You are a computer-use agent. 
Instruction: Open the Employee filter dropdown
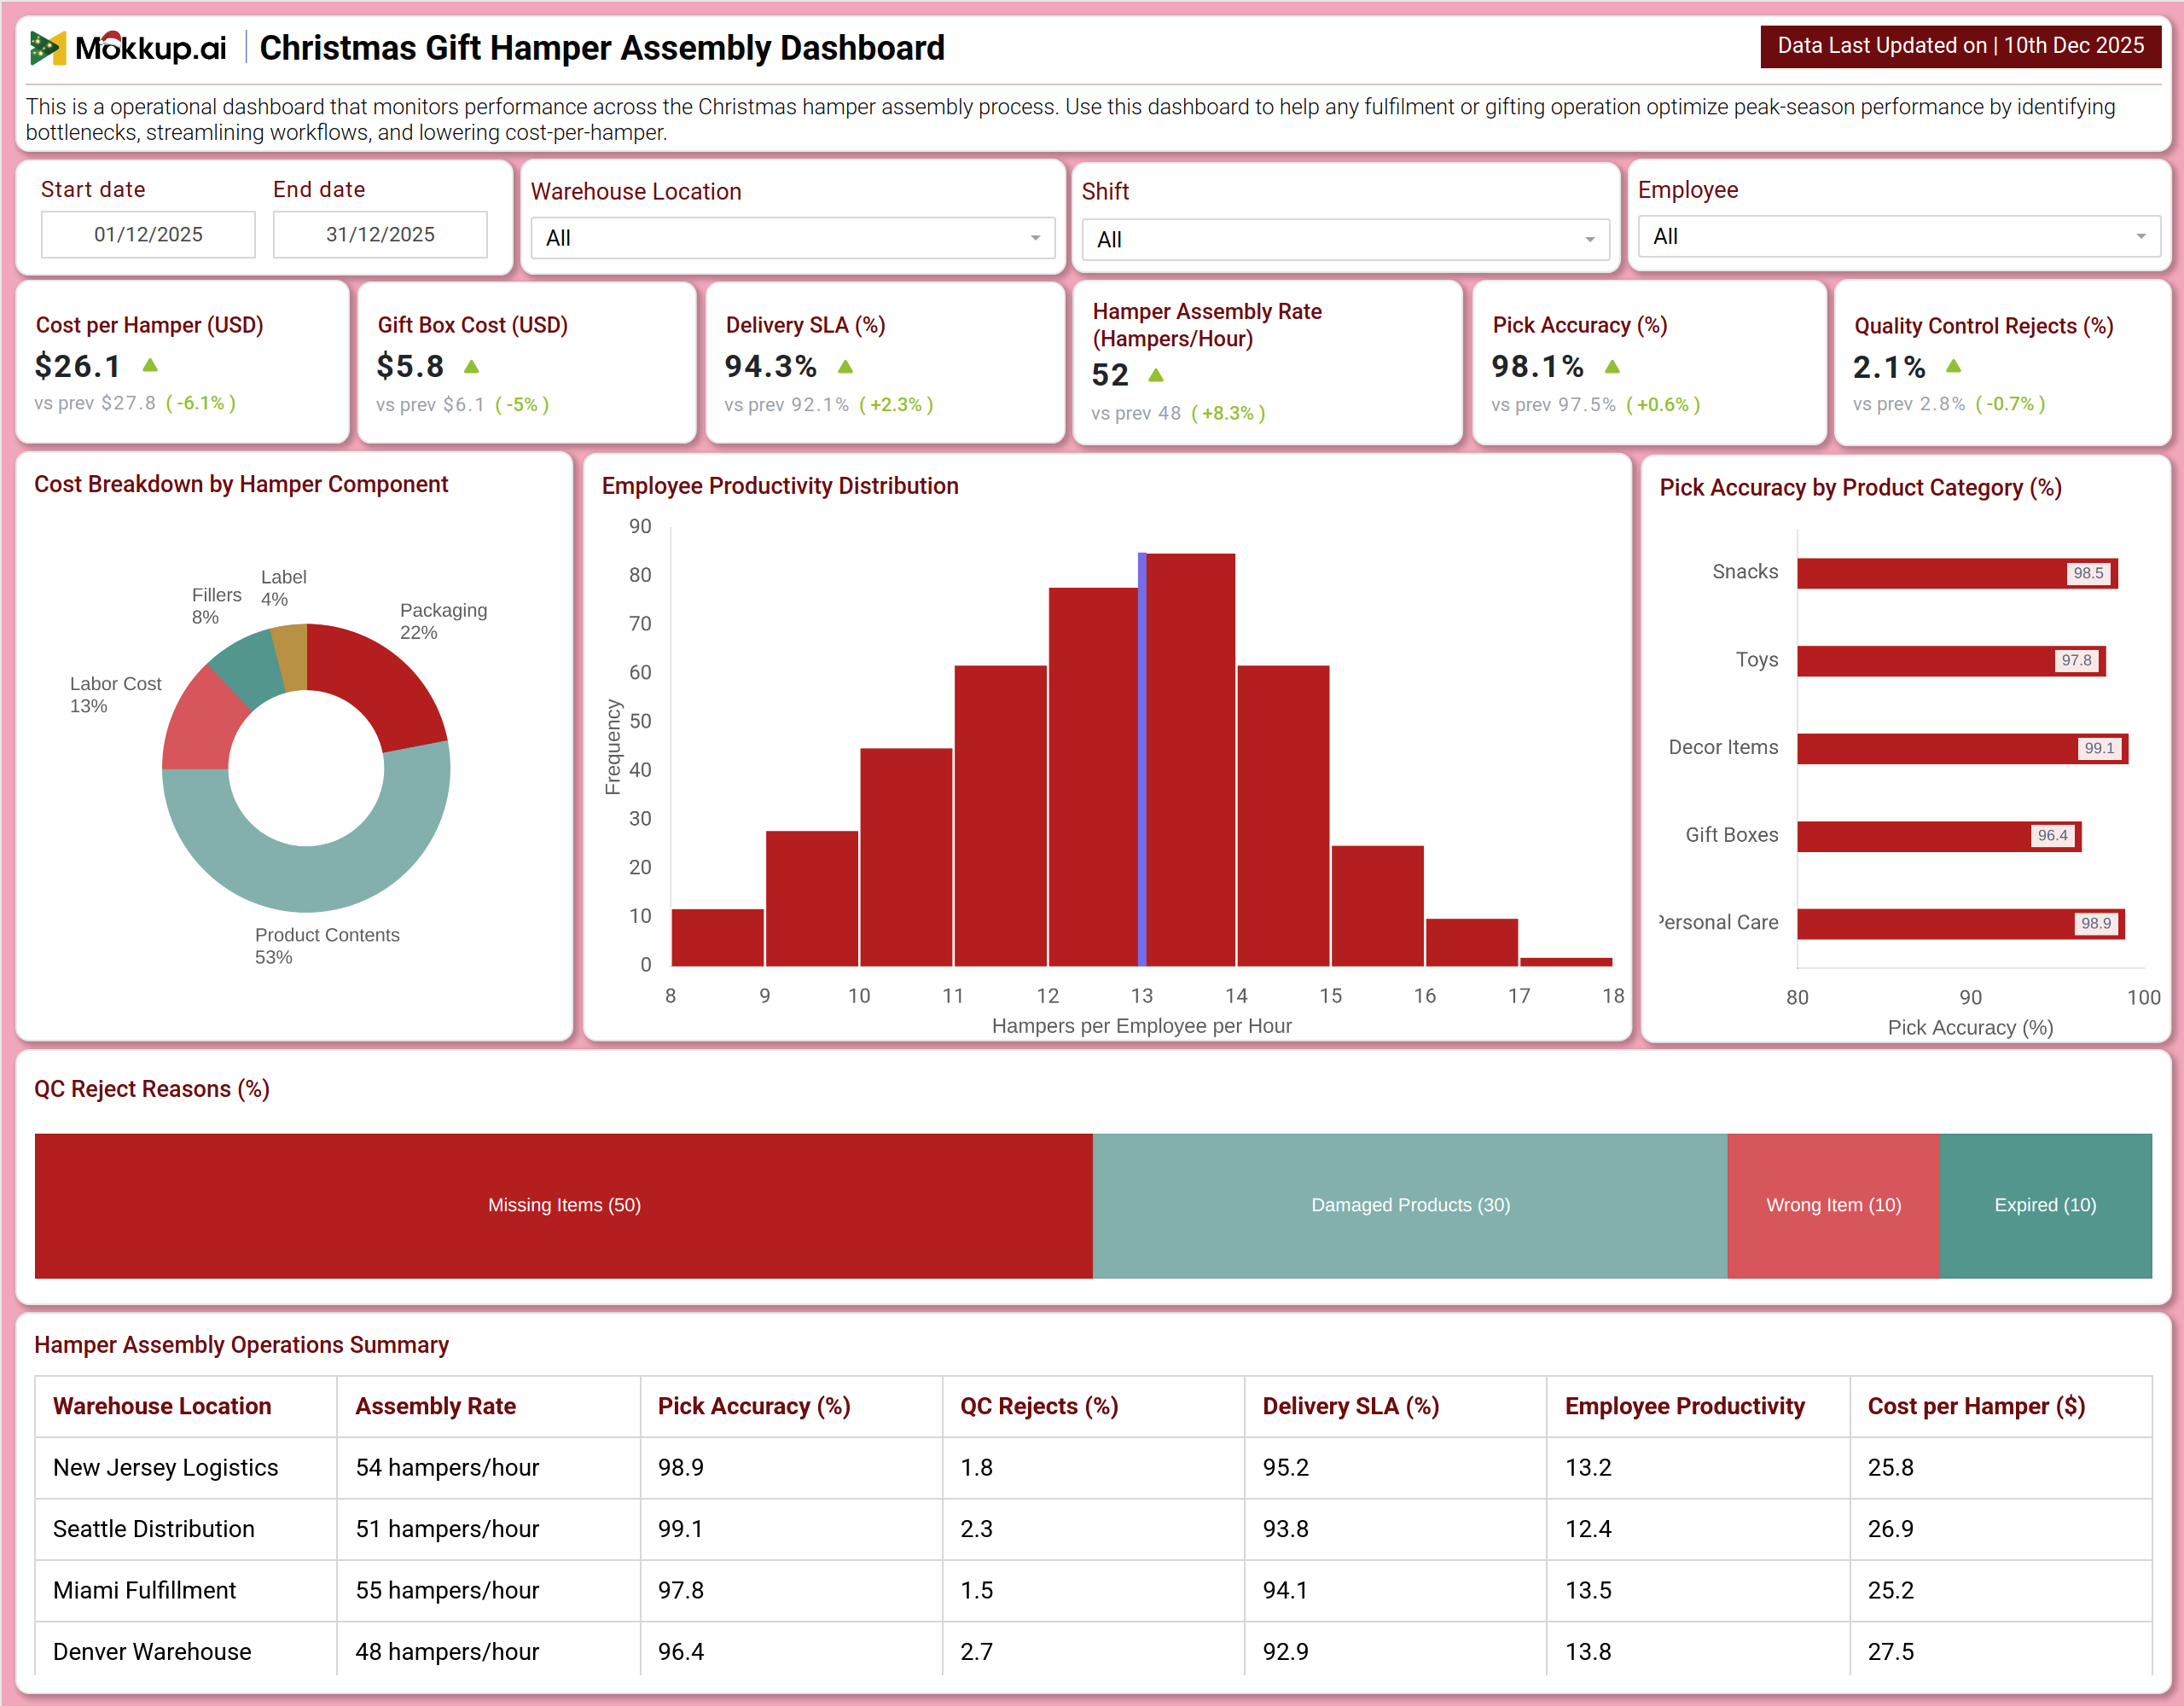tap(1899, 237)
